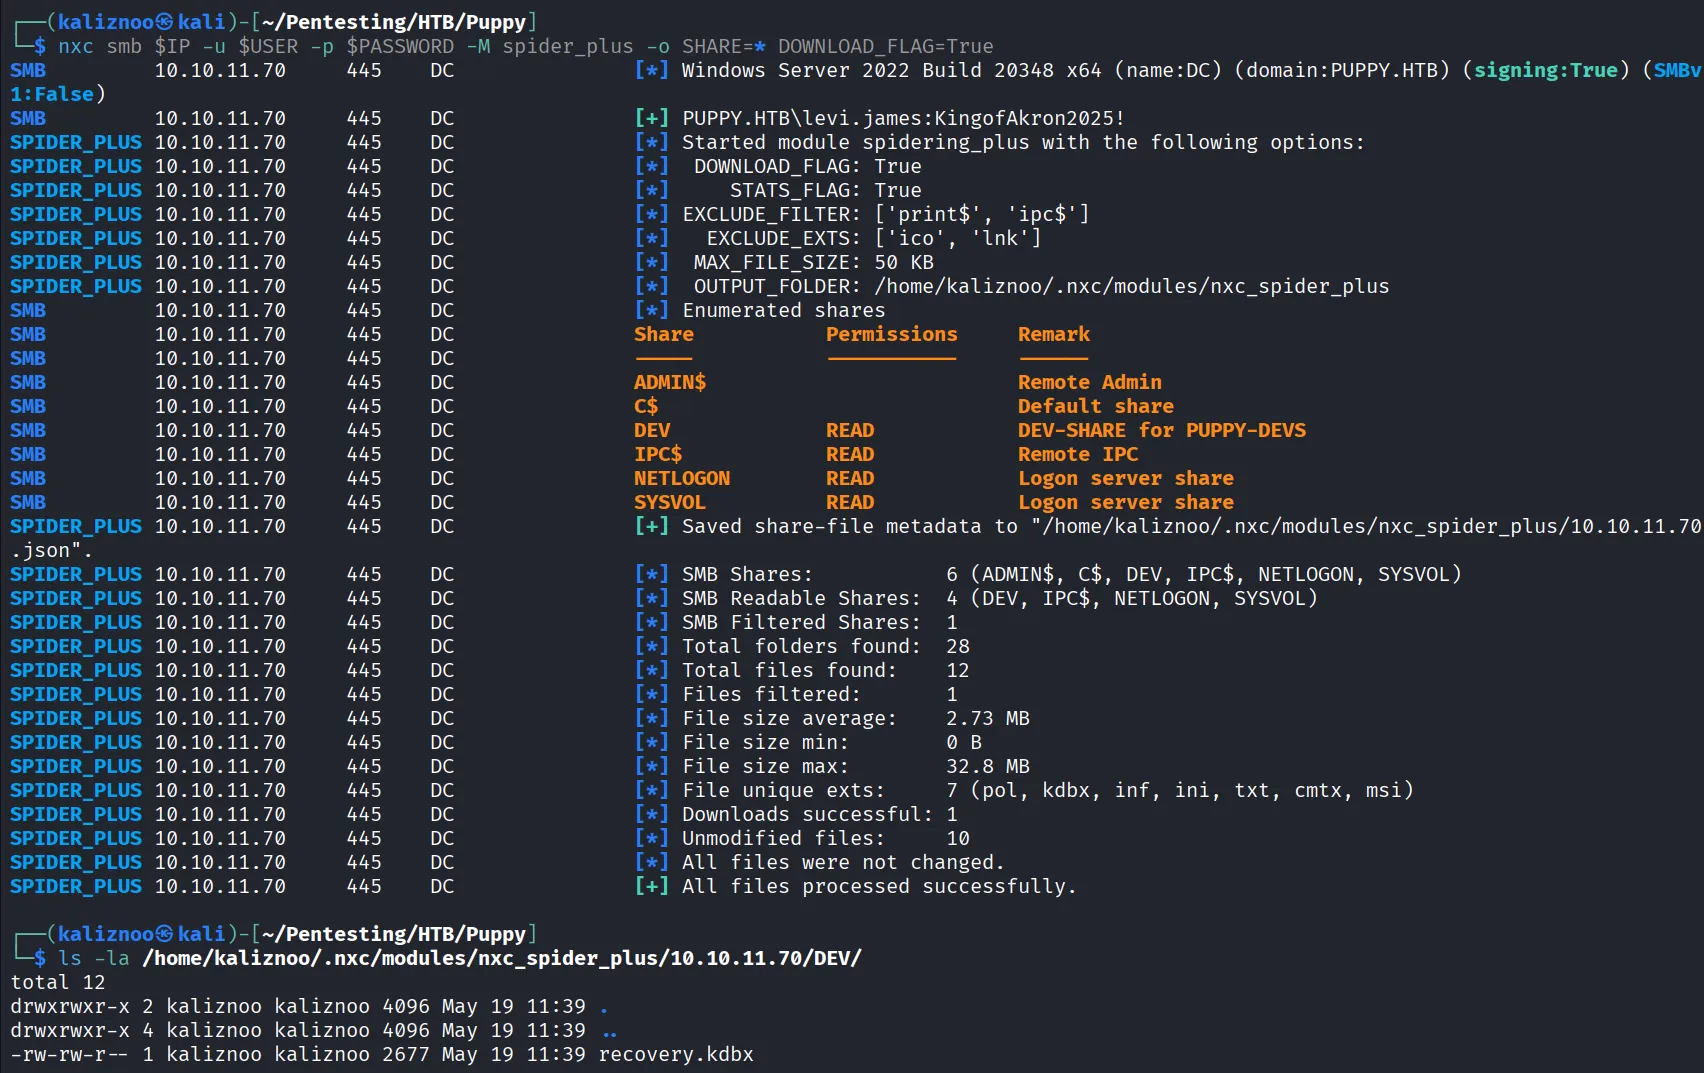Click the 'Default share' remark text
Screen dimensions: 1704x1073
(x=1096, y=406)
